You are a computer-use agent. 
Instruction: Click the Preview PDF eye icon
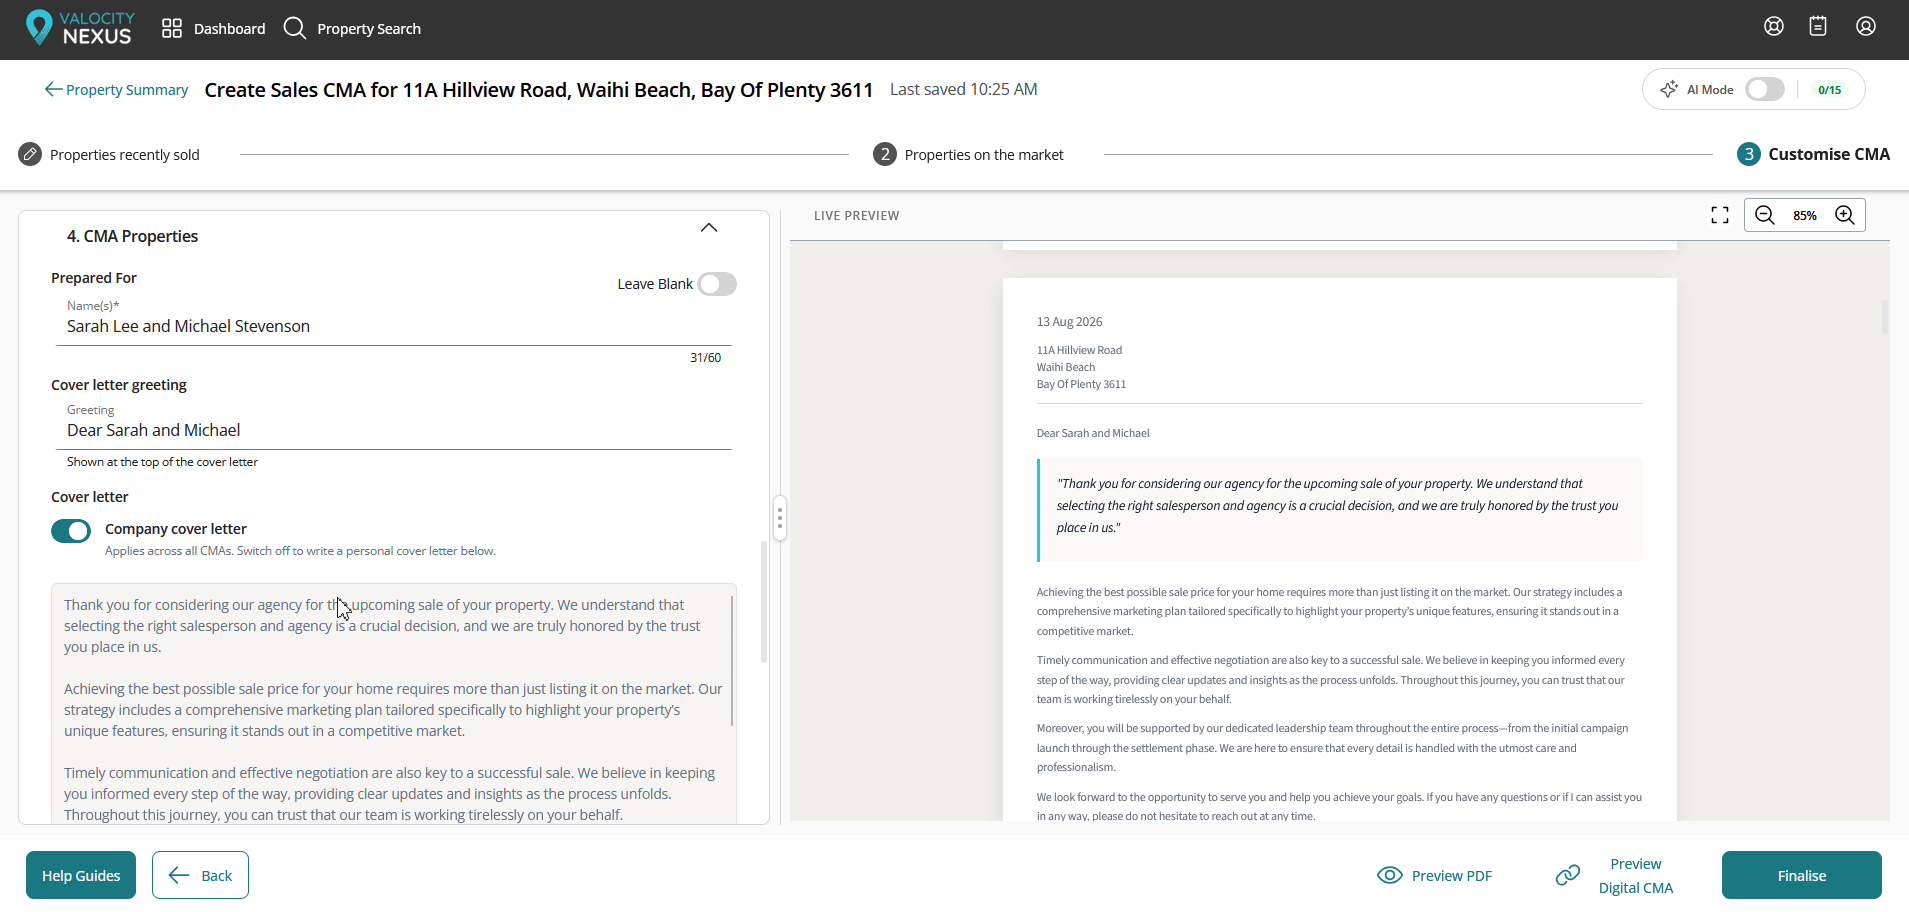[1390, 875]
